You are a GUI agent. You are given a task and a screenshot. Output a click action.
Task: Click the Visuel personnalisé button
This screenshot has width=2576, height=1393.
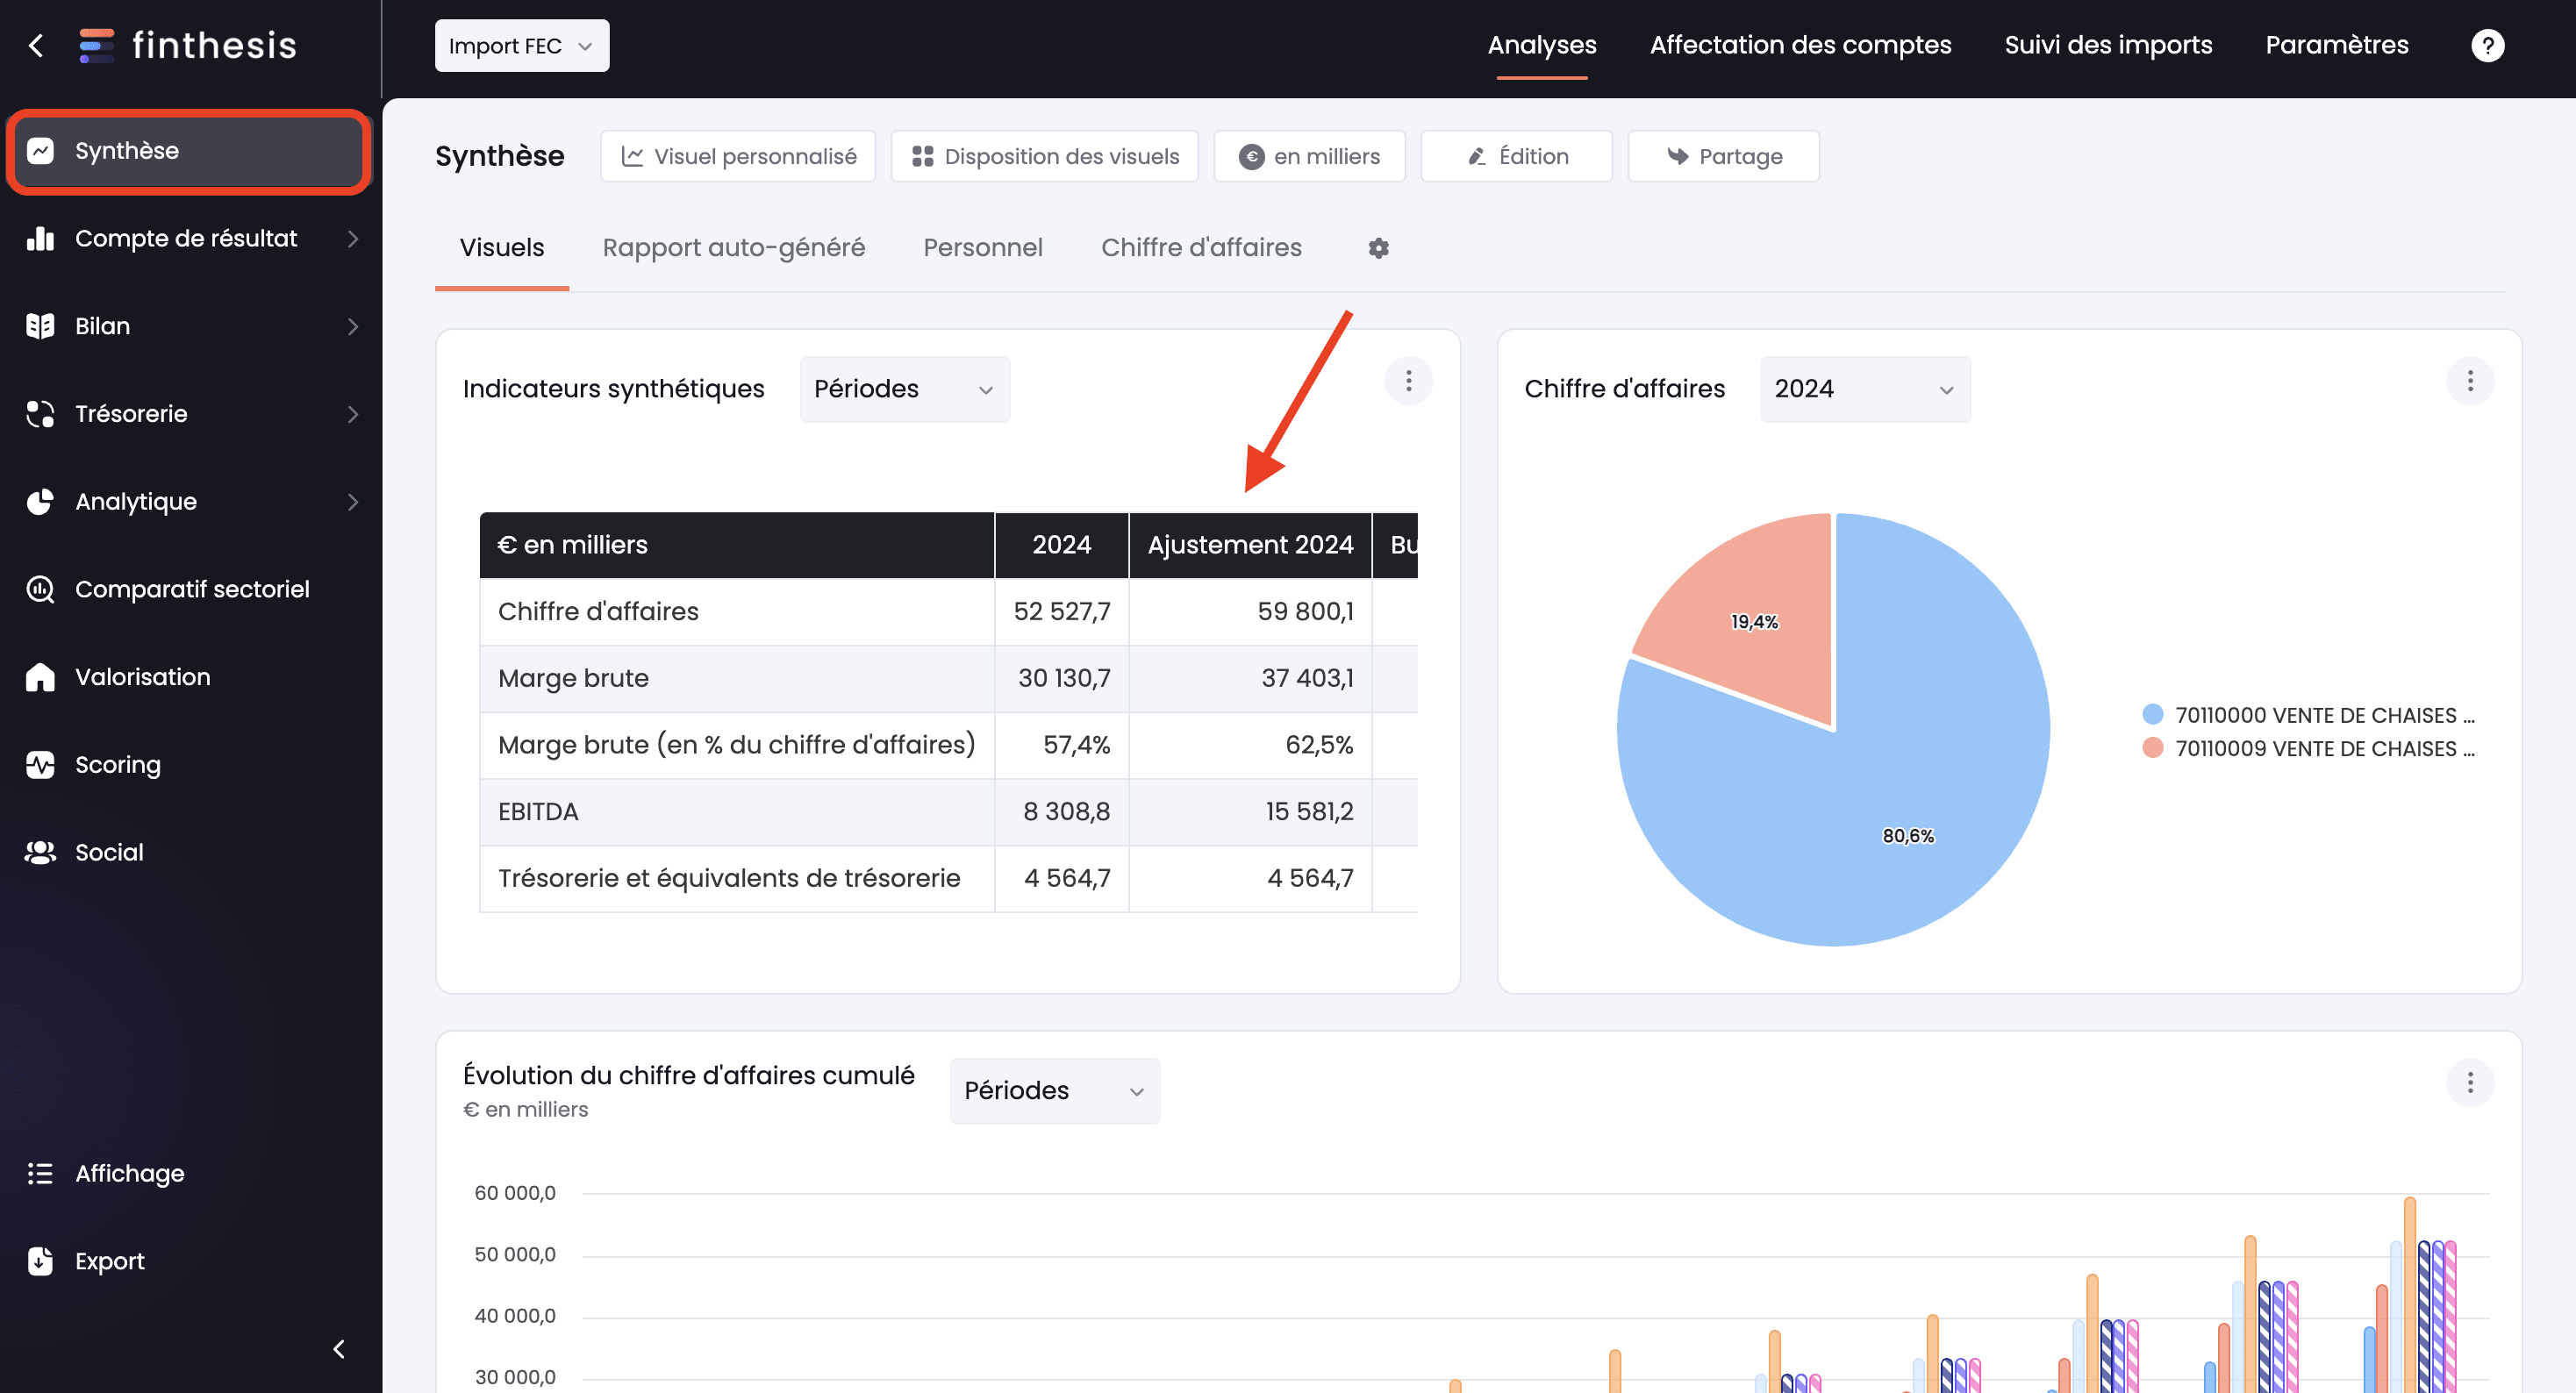click(738, 156)
